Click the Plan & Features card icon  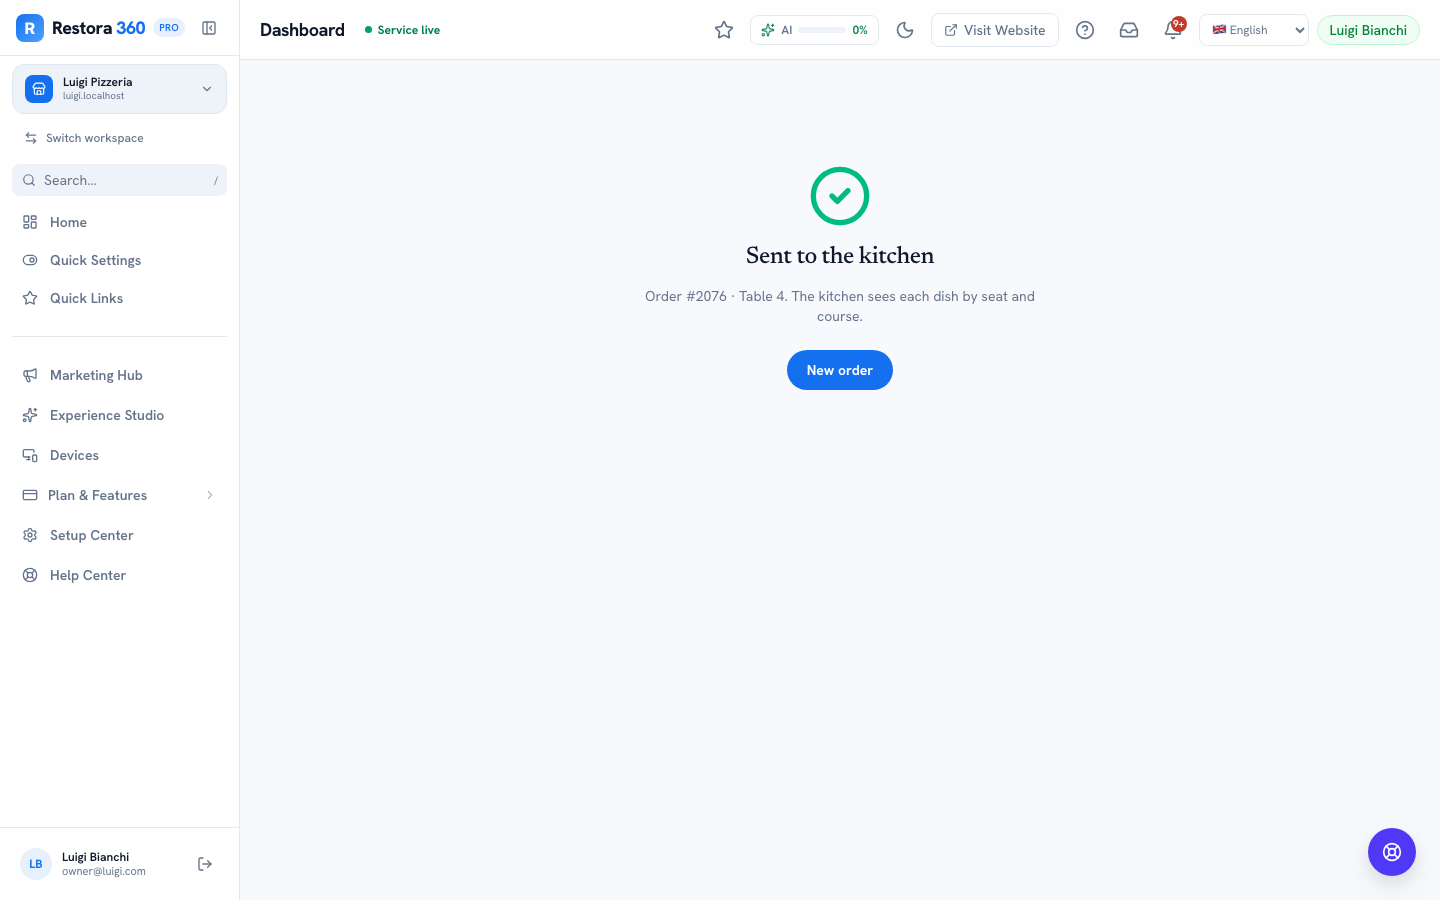(30, 495)
